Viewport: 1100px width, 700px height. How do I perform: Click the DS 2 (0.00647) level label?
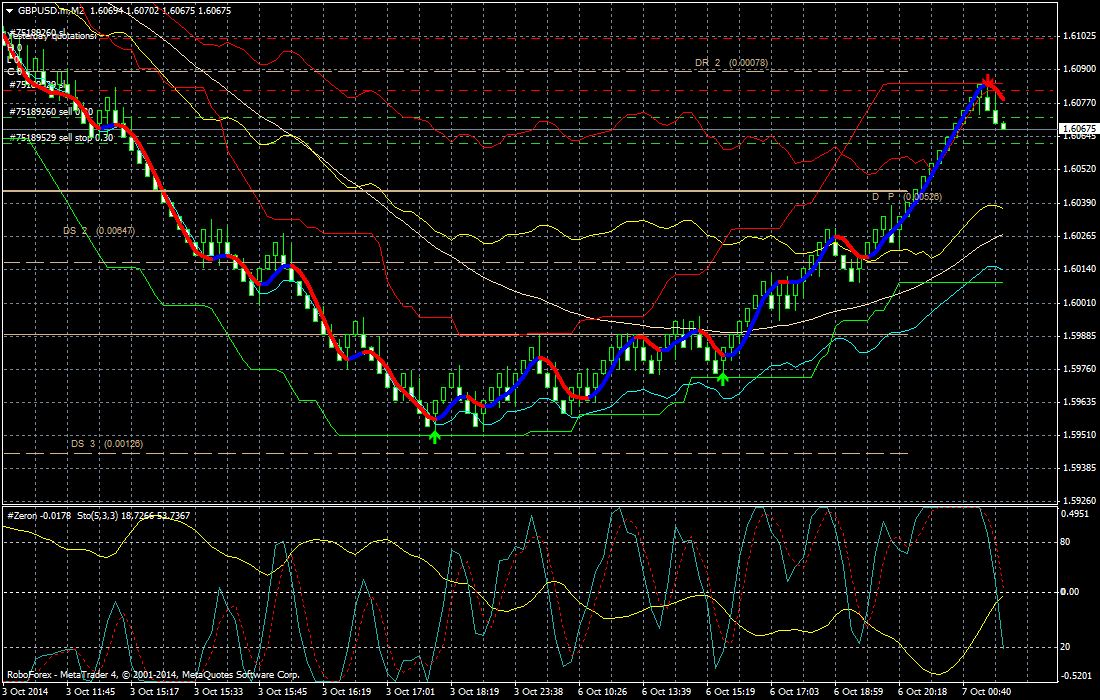point(99,231)
